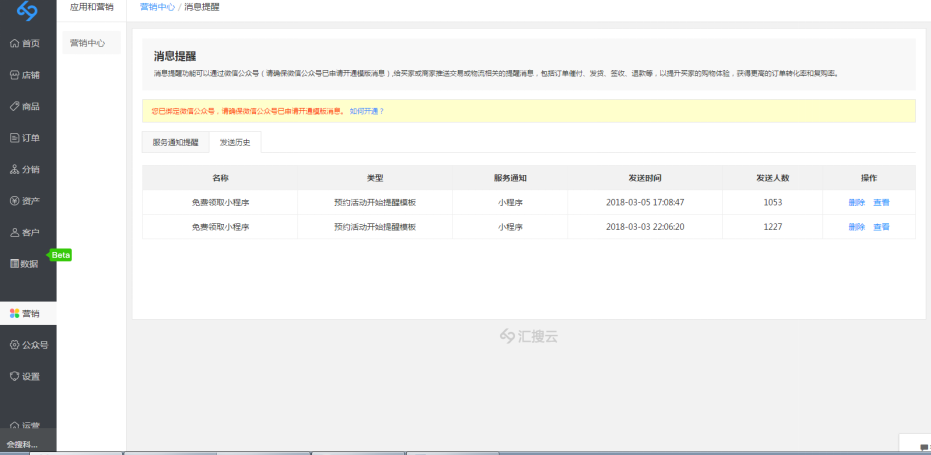Go to 店铺 store section
The image size is (931, 455).
coord(26,75)
